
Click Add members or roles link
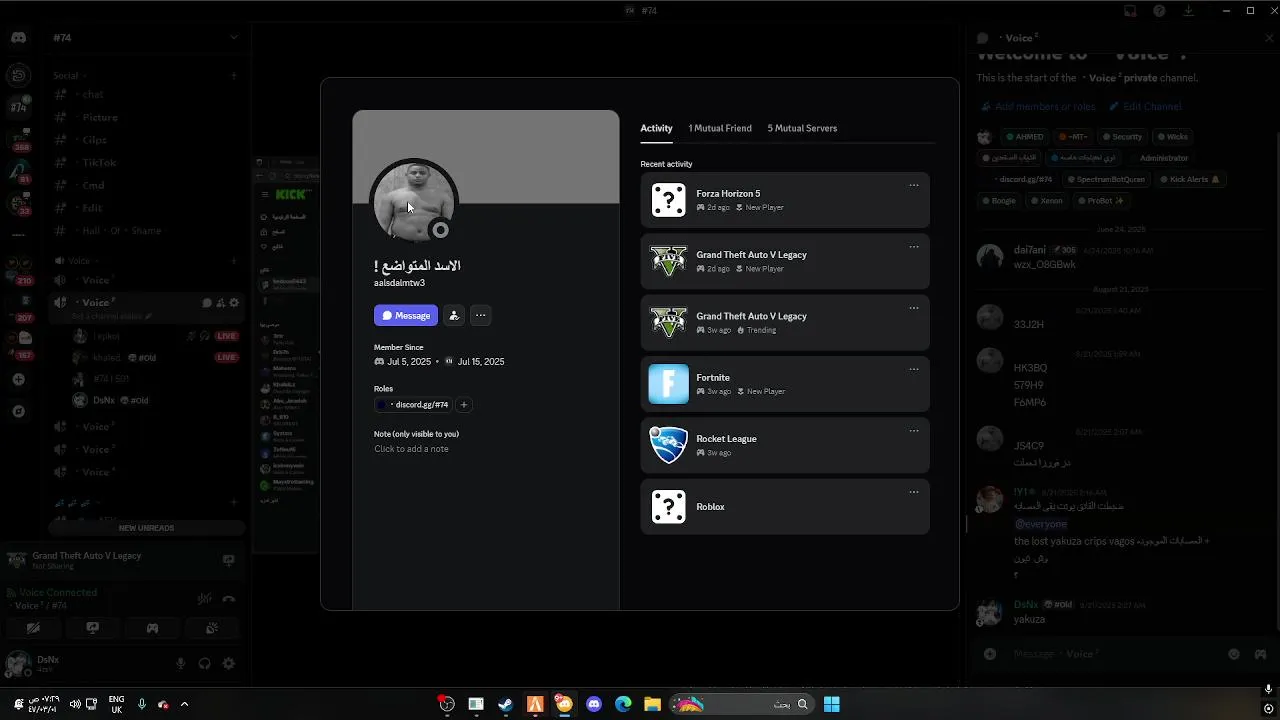pyautogui.click(x=1037, y=106)
